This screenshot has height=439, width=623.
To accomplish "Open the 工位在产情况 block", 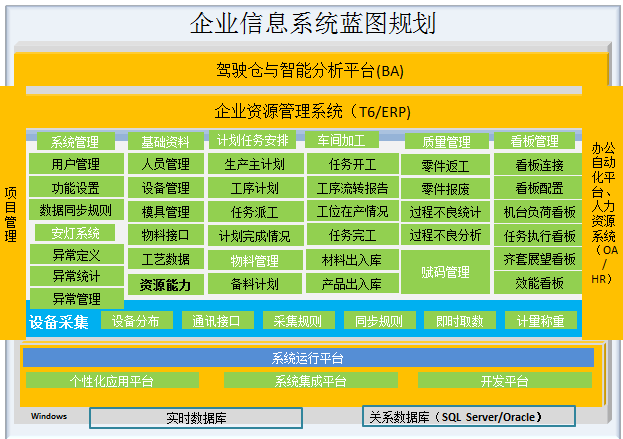I will [352, 211].
